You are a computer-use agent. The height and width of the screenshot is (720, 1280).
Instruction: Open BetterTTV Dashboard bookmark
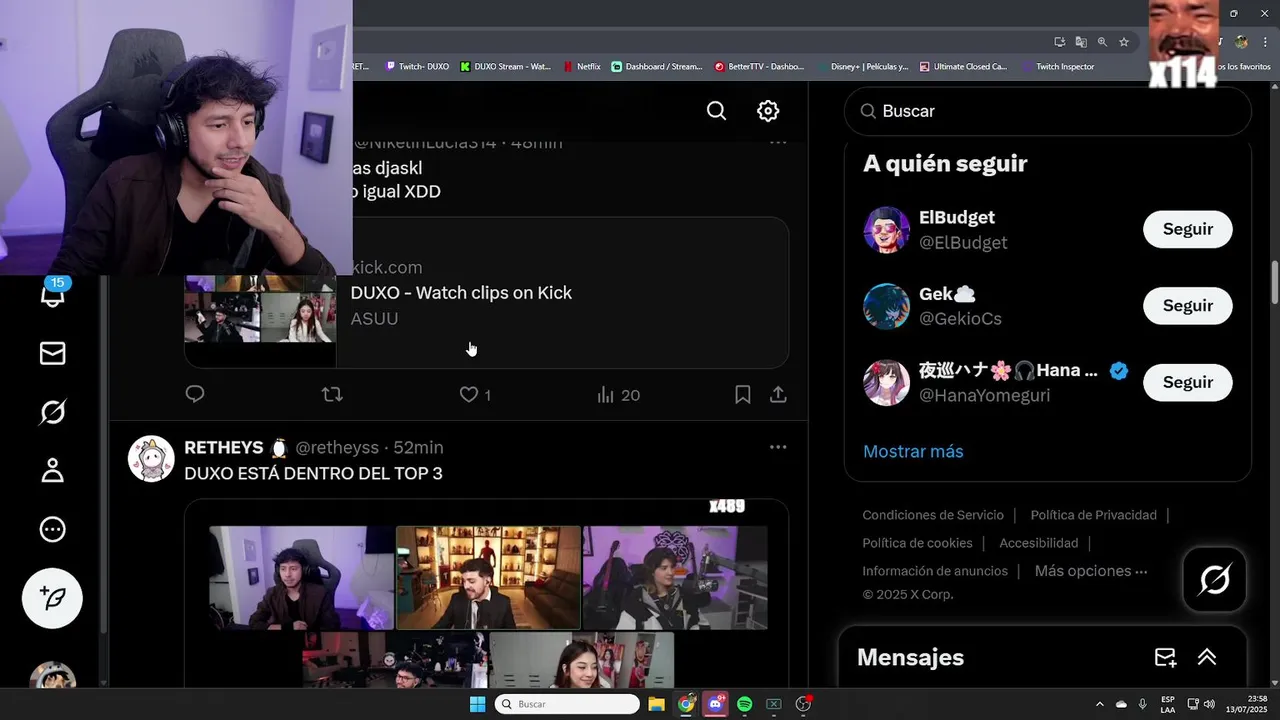(x=759, y=67)
